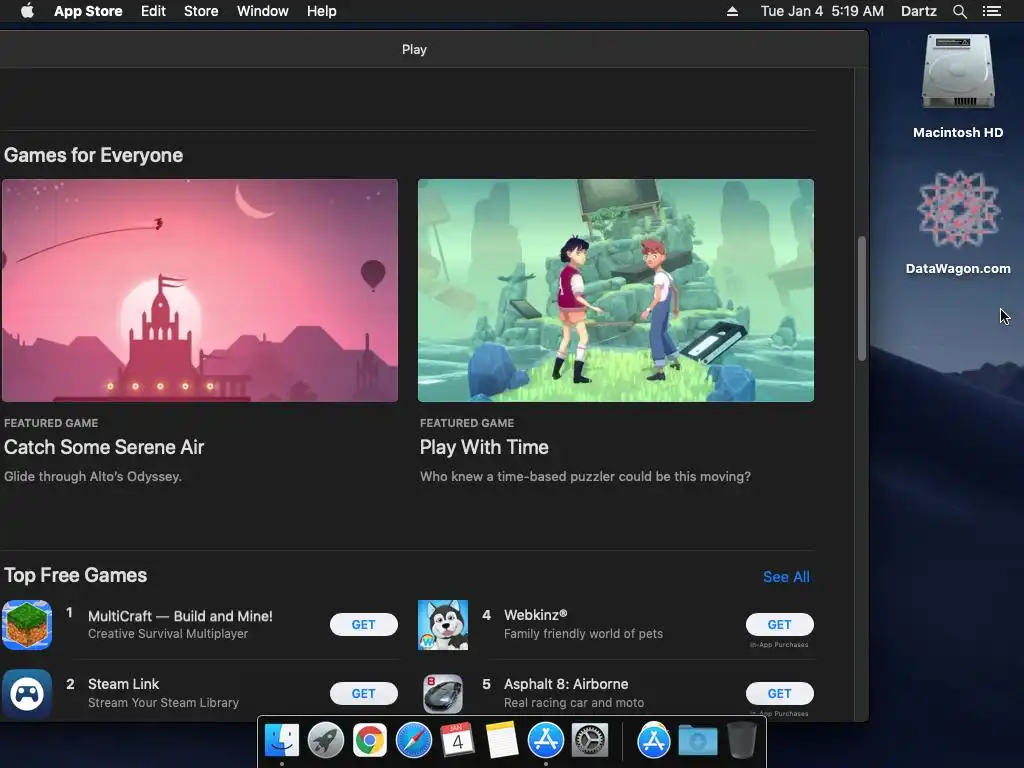Image resolution: width=1024 pixels, height=768 pixels.
Task: Select the Macintosh HD desktop icon
Action: pos(958,72)
